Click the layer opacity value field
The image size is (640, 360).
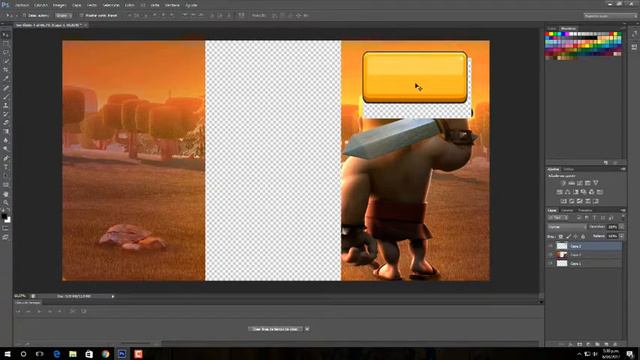(612, 227)
